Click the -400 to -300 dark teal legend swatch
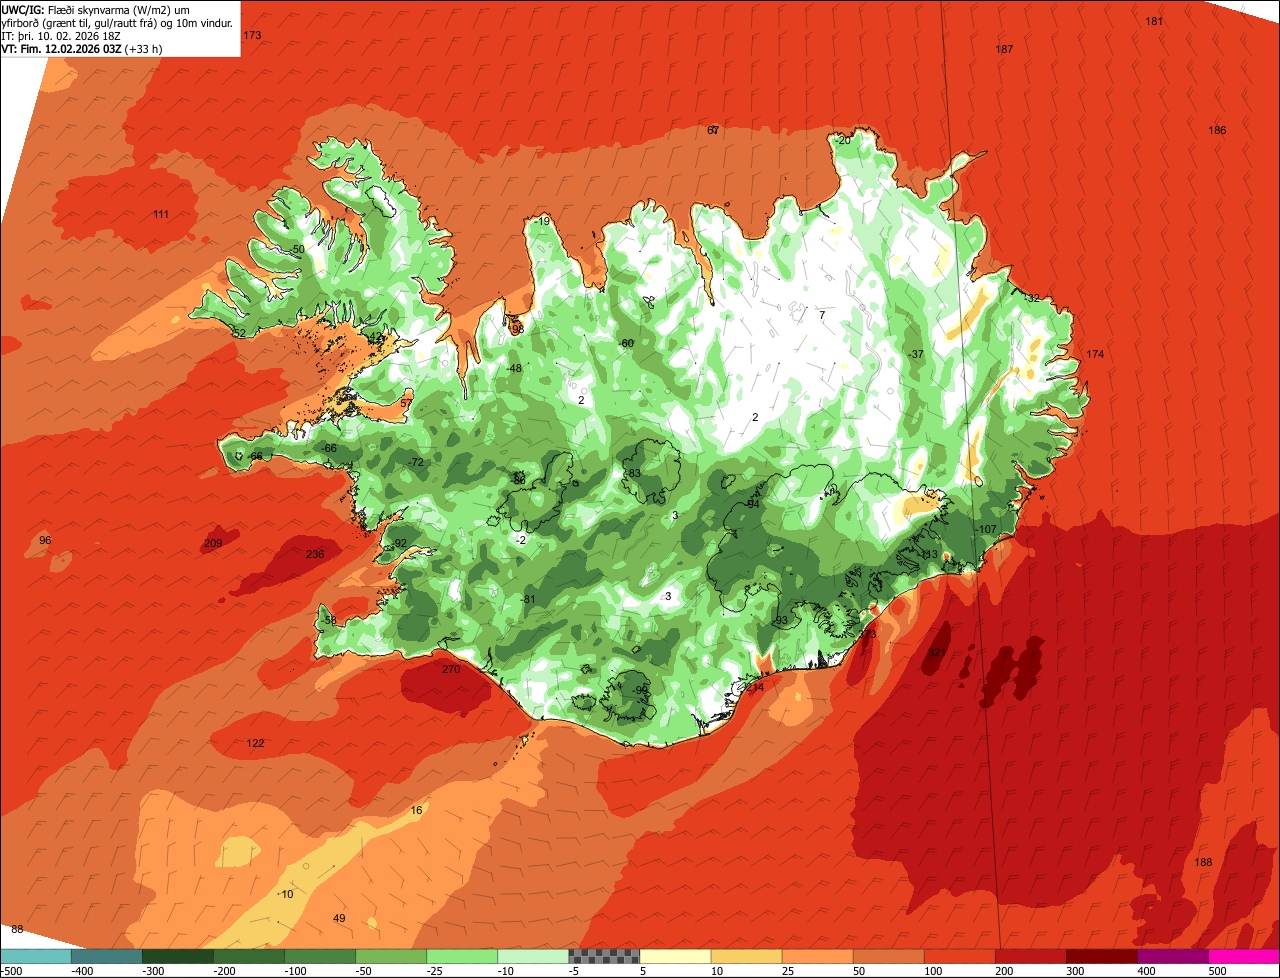 tap(106, 956)
